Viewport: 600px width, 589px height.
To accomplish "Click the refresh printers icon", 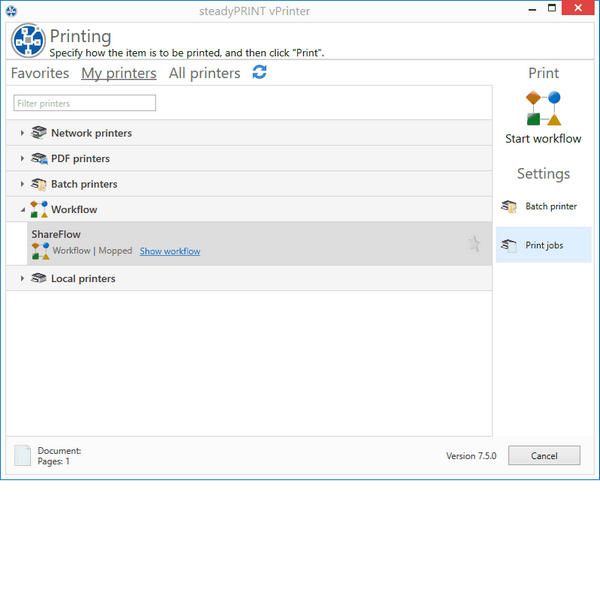I will (259, 72).
